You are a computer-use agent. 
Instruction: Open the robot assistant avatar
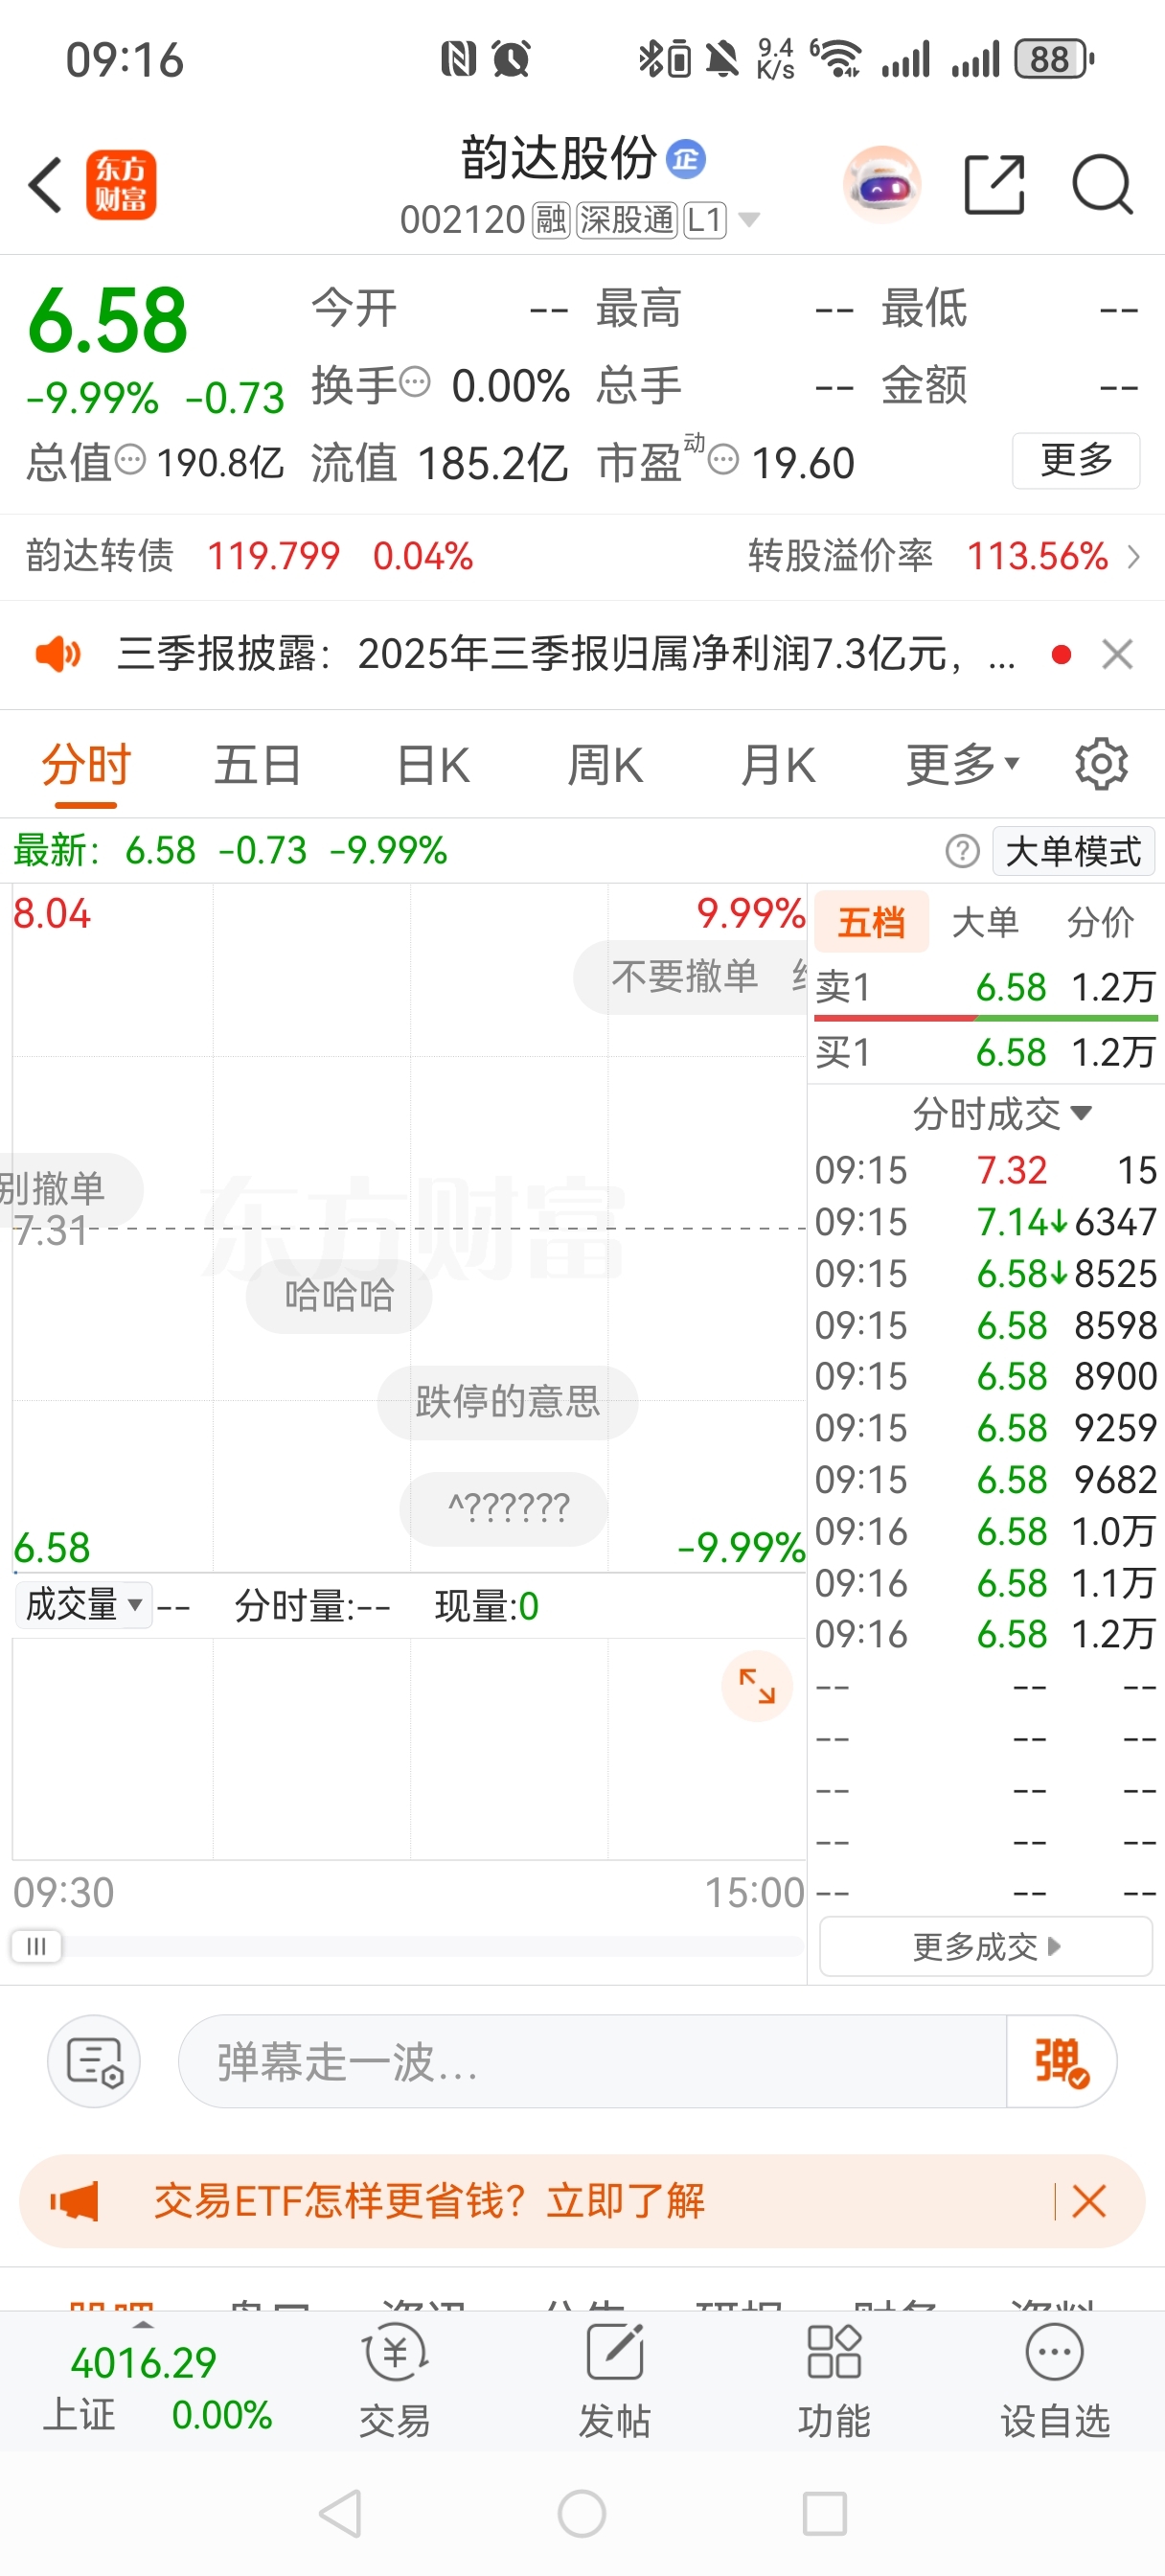click(882, 185)
